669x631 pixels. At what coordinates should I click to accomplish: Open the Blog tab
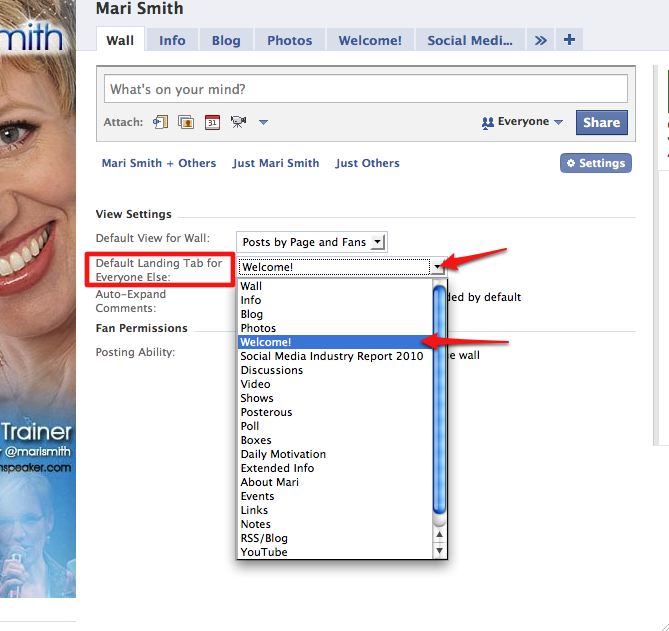(x=226, y=41)
